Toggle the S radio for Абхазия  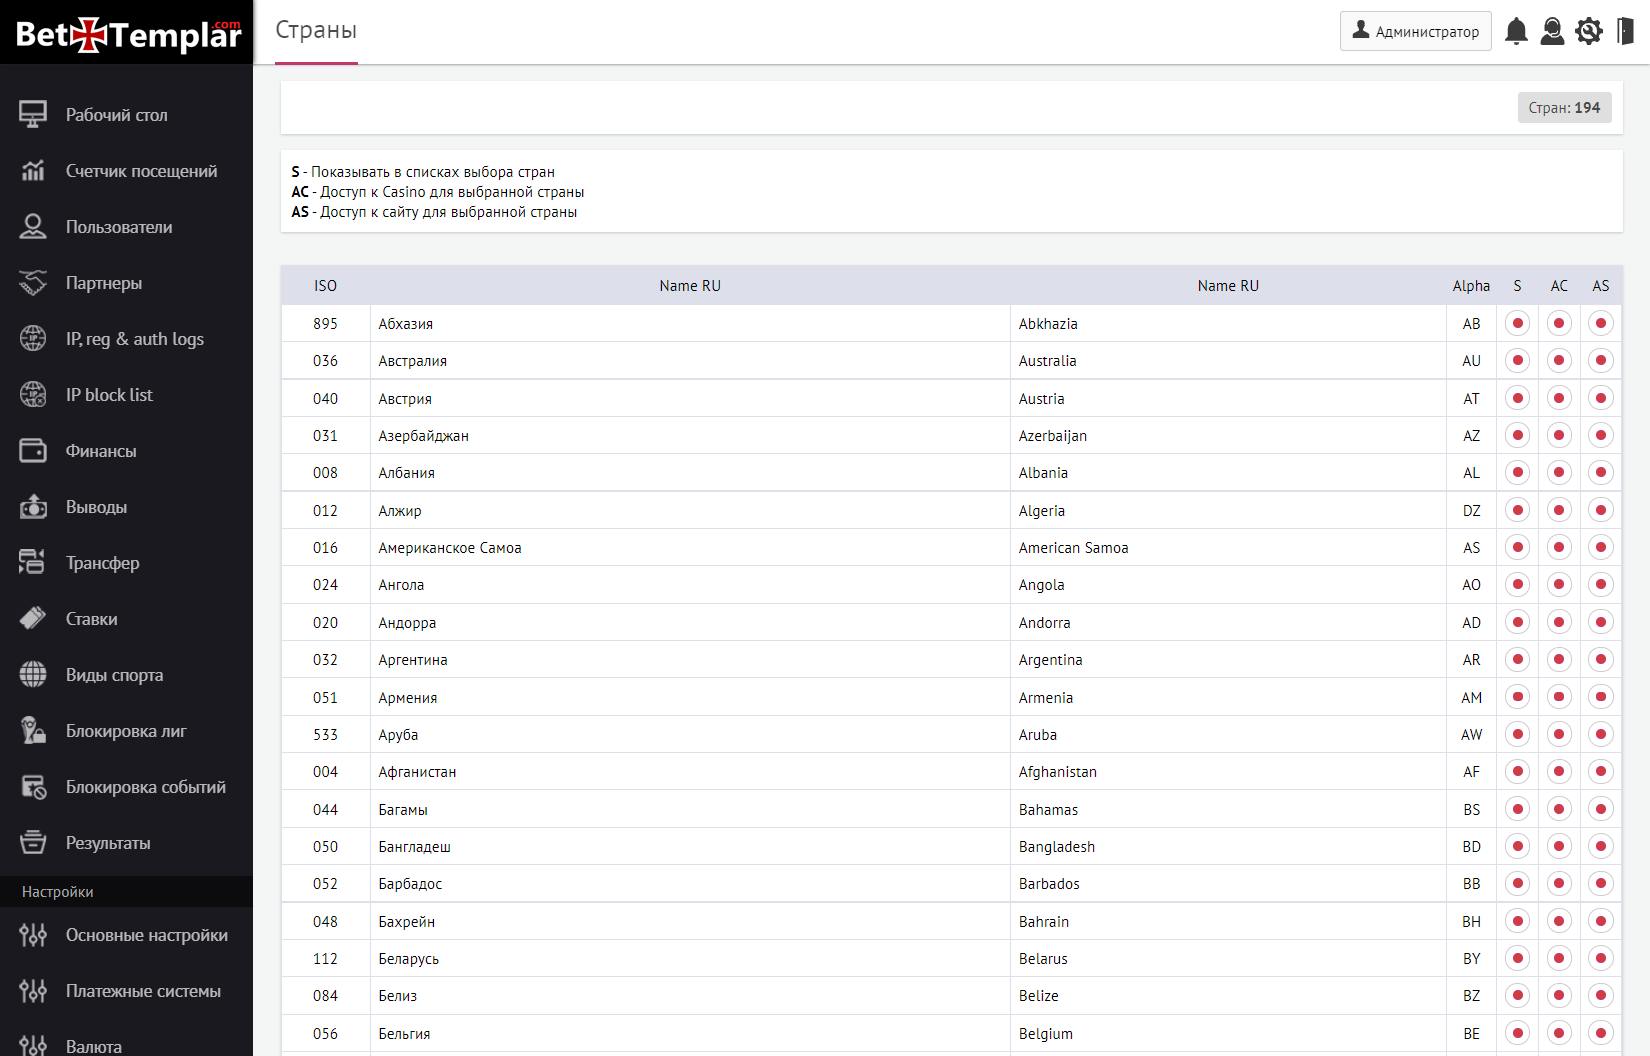click(x=1517, y=324)
